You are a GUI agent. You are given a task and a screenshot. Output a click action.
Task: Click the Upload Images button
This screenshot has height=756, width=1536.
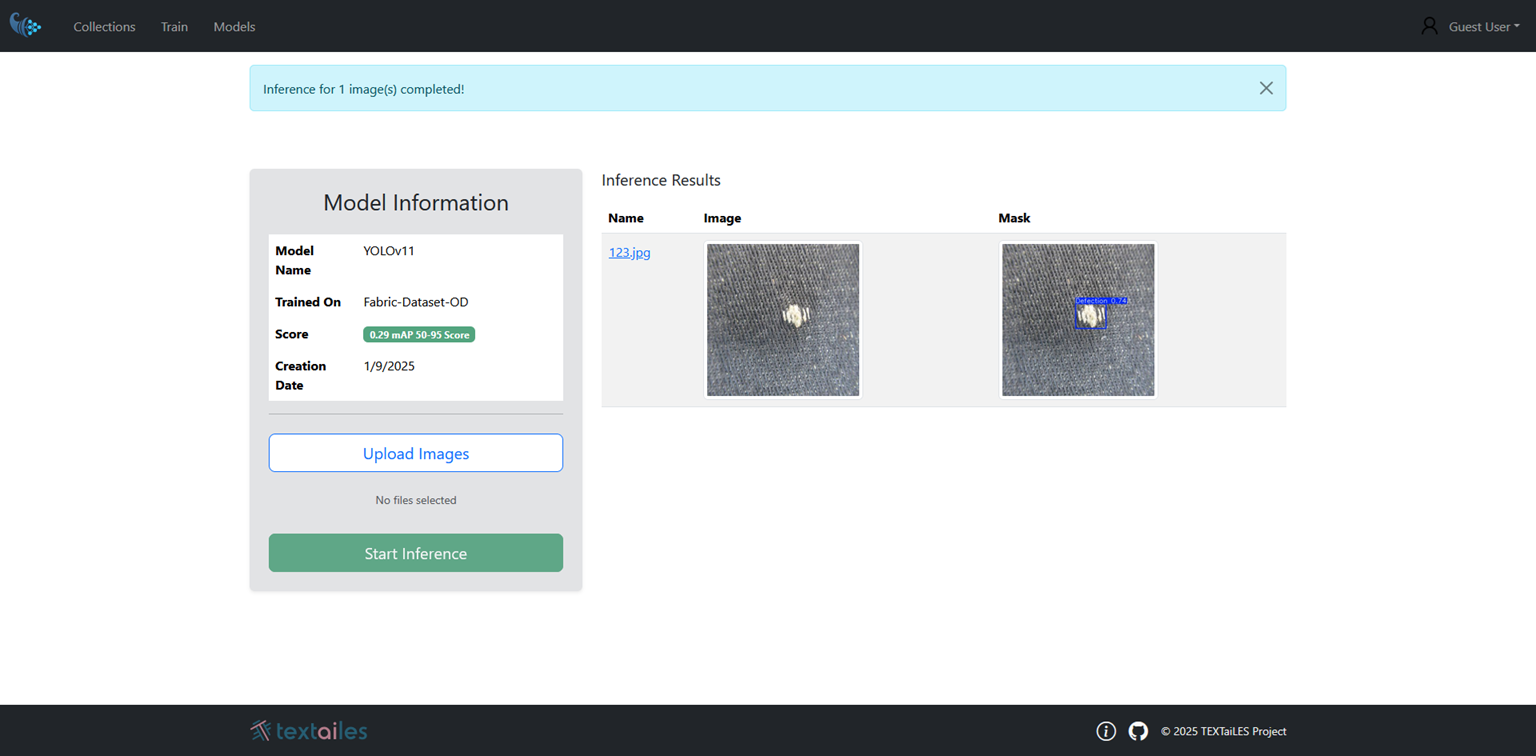click(x=415, y=453)
